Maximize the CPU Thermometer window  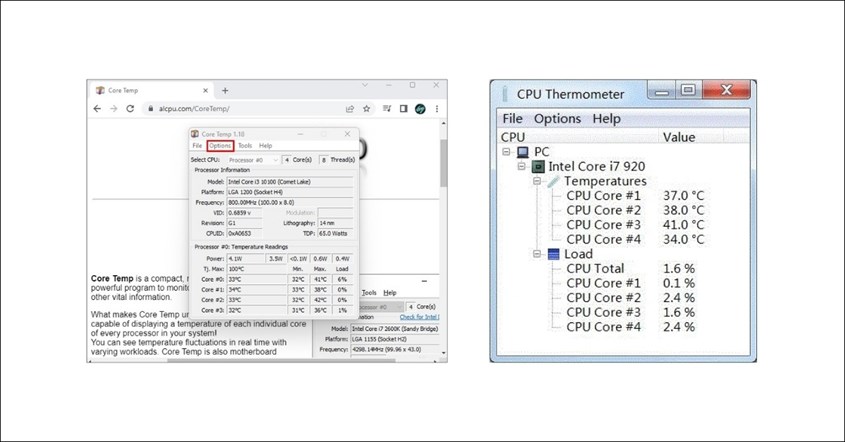click(688, 91)
